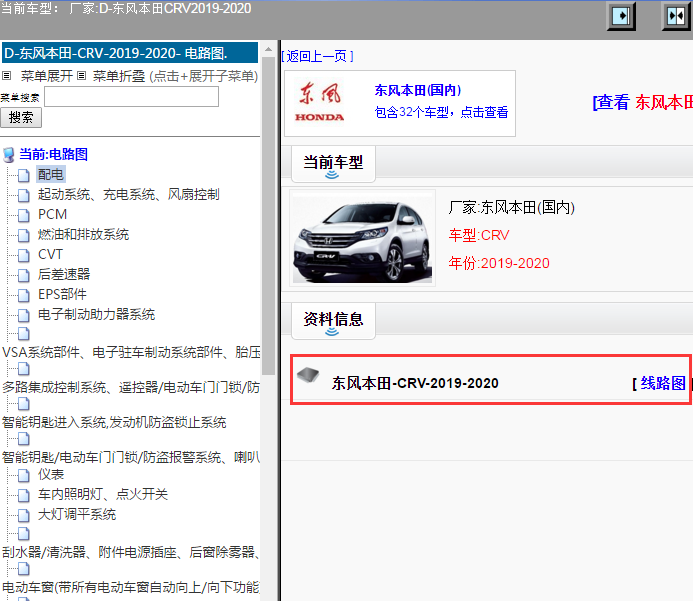The image size is (693, 601).
Task: Click the left panel vertical scrollbar thumb
Action: (268, 216)
